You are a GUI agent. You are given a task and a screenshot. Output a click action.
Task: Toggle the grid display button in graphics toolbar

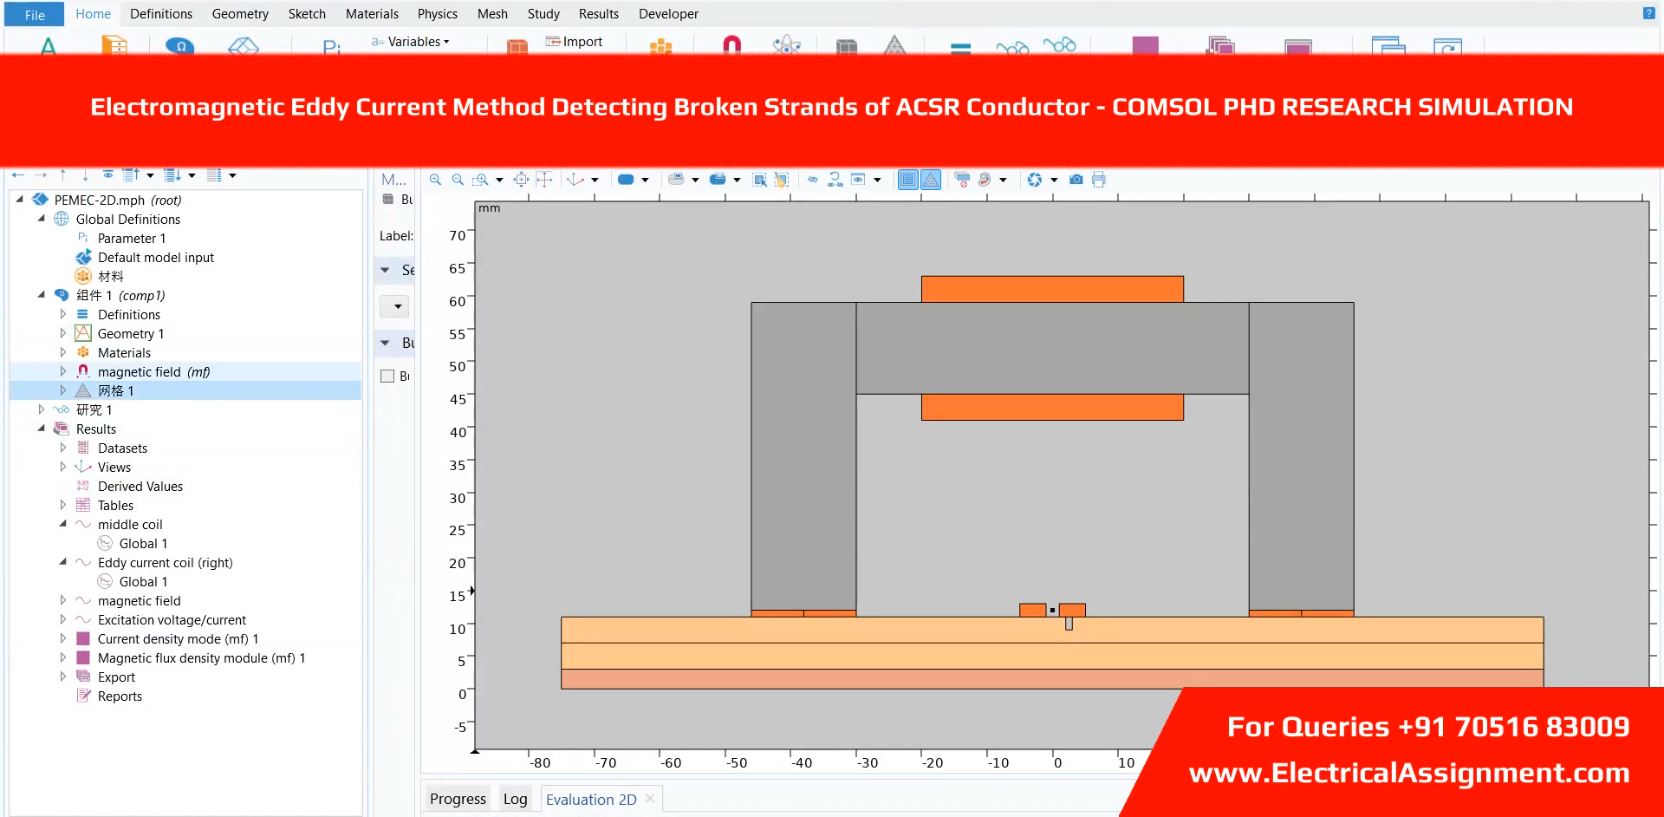[907, 180]
